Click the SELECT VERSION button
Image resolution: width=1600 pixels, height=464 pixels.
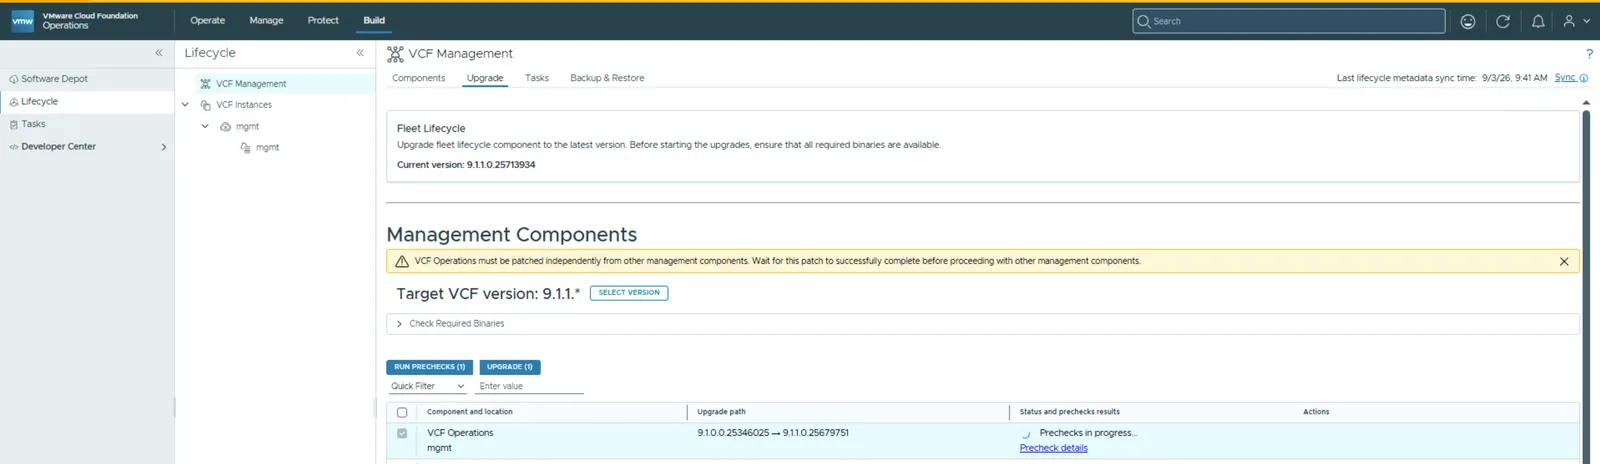tap(629, 293)
